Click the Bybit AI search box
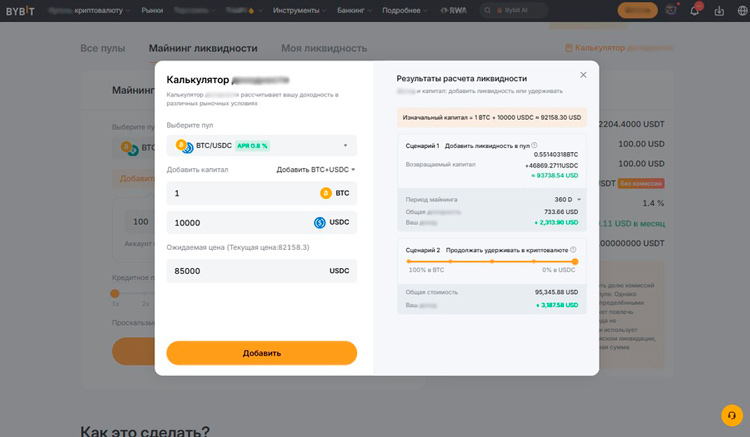Image resolution: width=750 pixels, height=437 pixels. [514, 10]
